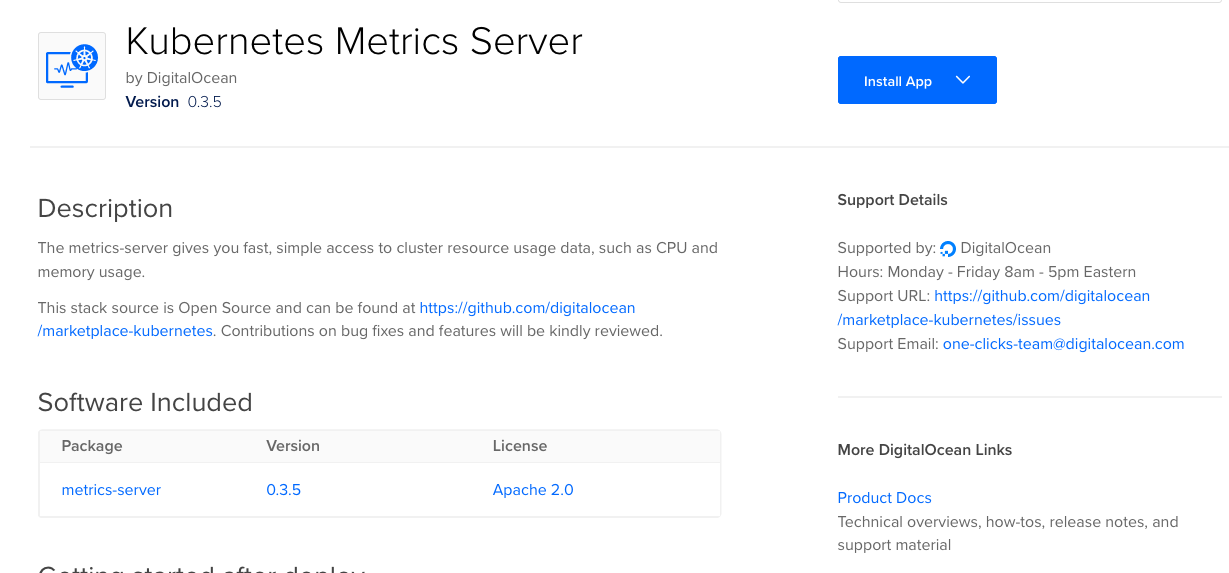Click the 0.3.5 version link in table

pyautogui.click(x=283, y=490)
